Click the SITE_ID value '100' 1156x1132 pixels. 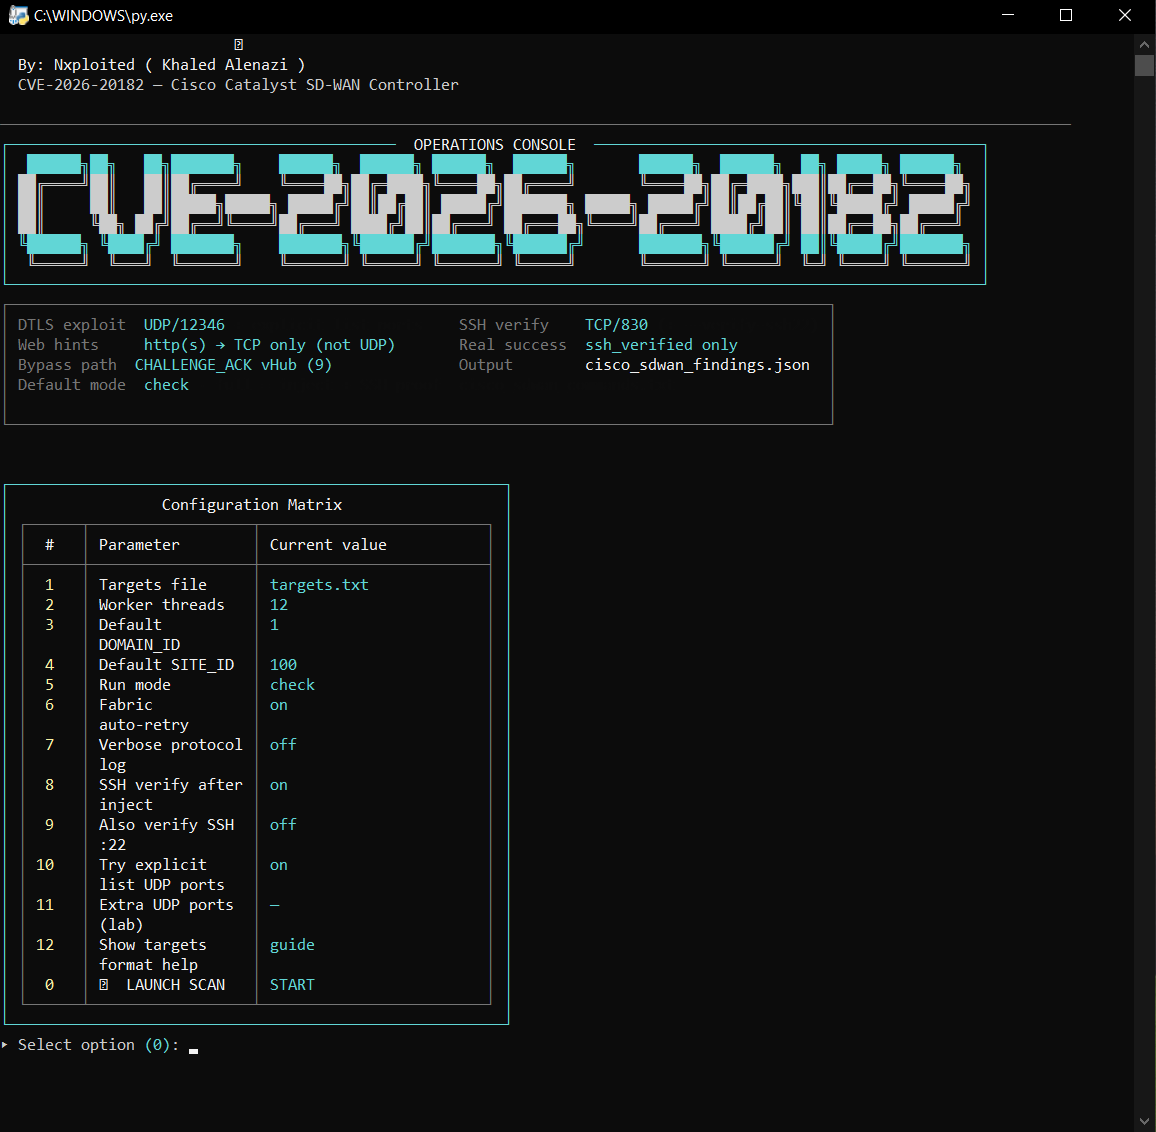coord(283,664)
